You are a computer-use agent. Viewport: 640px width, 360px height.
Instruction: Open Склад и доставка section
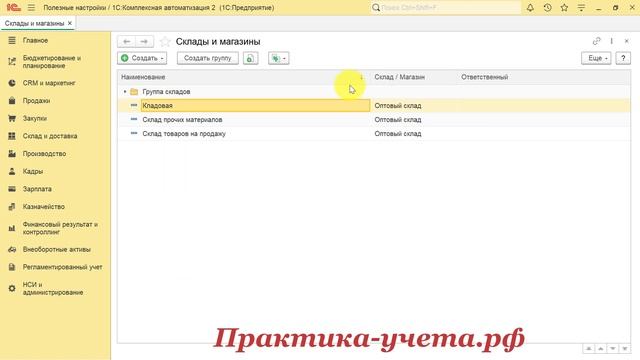[x=50, y=136]
